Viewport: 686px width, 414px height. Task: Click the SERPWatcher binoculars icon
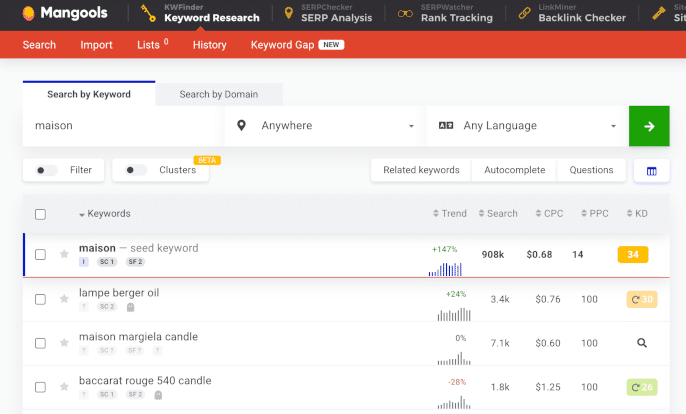pos(405,14)
